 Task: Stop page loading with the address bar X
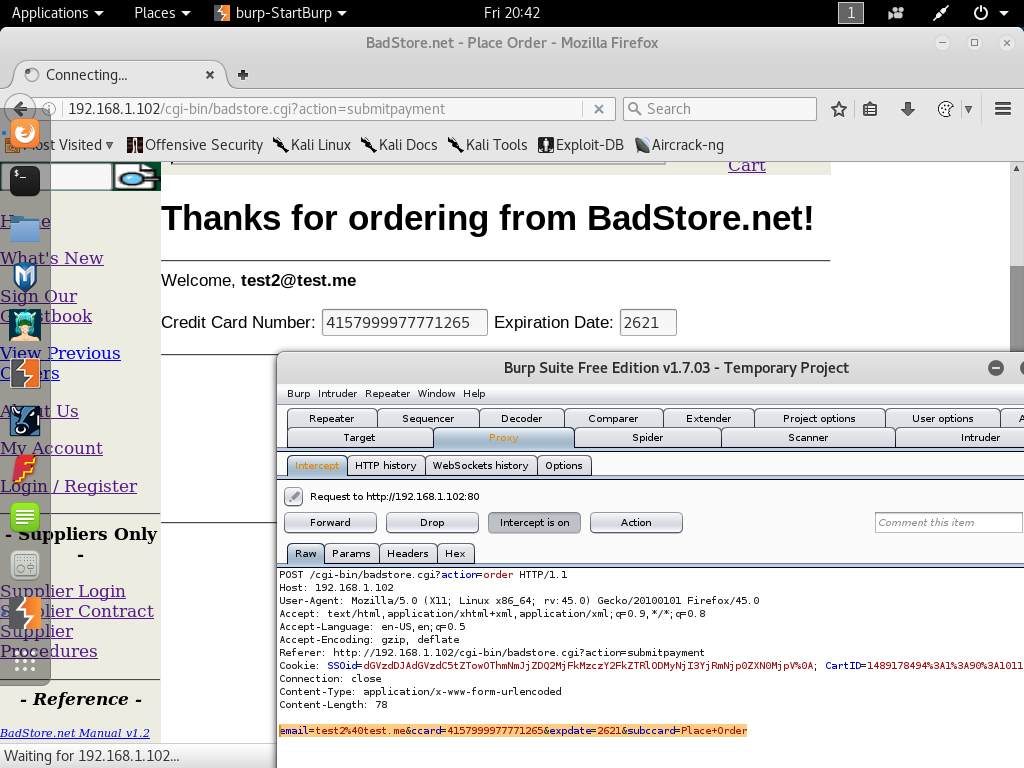pyautogui.click(x=600, y=109)
